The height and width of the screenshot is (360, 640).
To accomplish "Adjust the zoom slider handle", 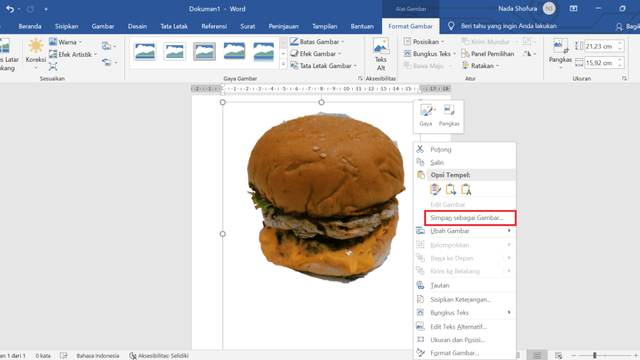I will pos(595,356).
